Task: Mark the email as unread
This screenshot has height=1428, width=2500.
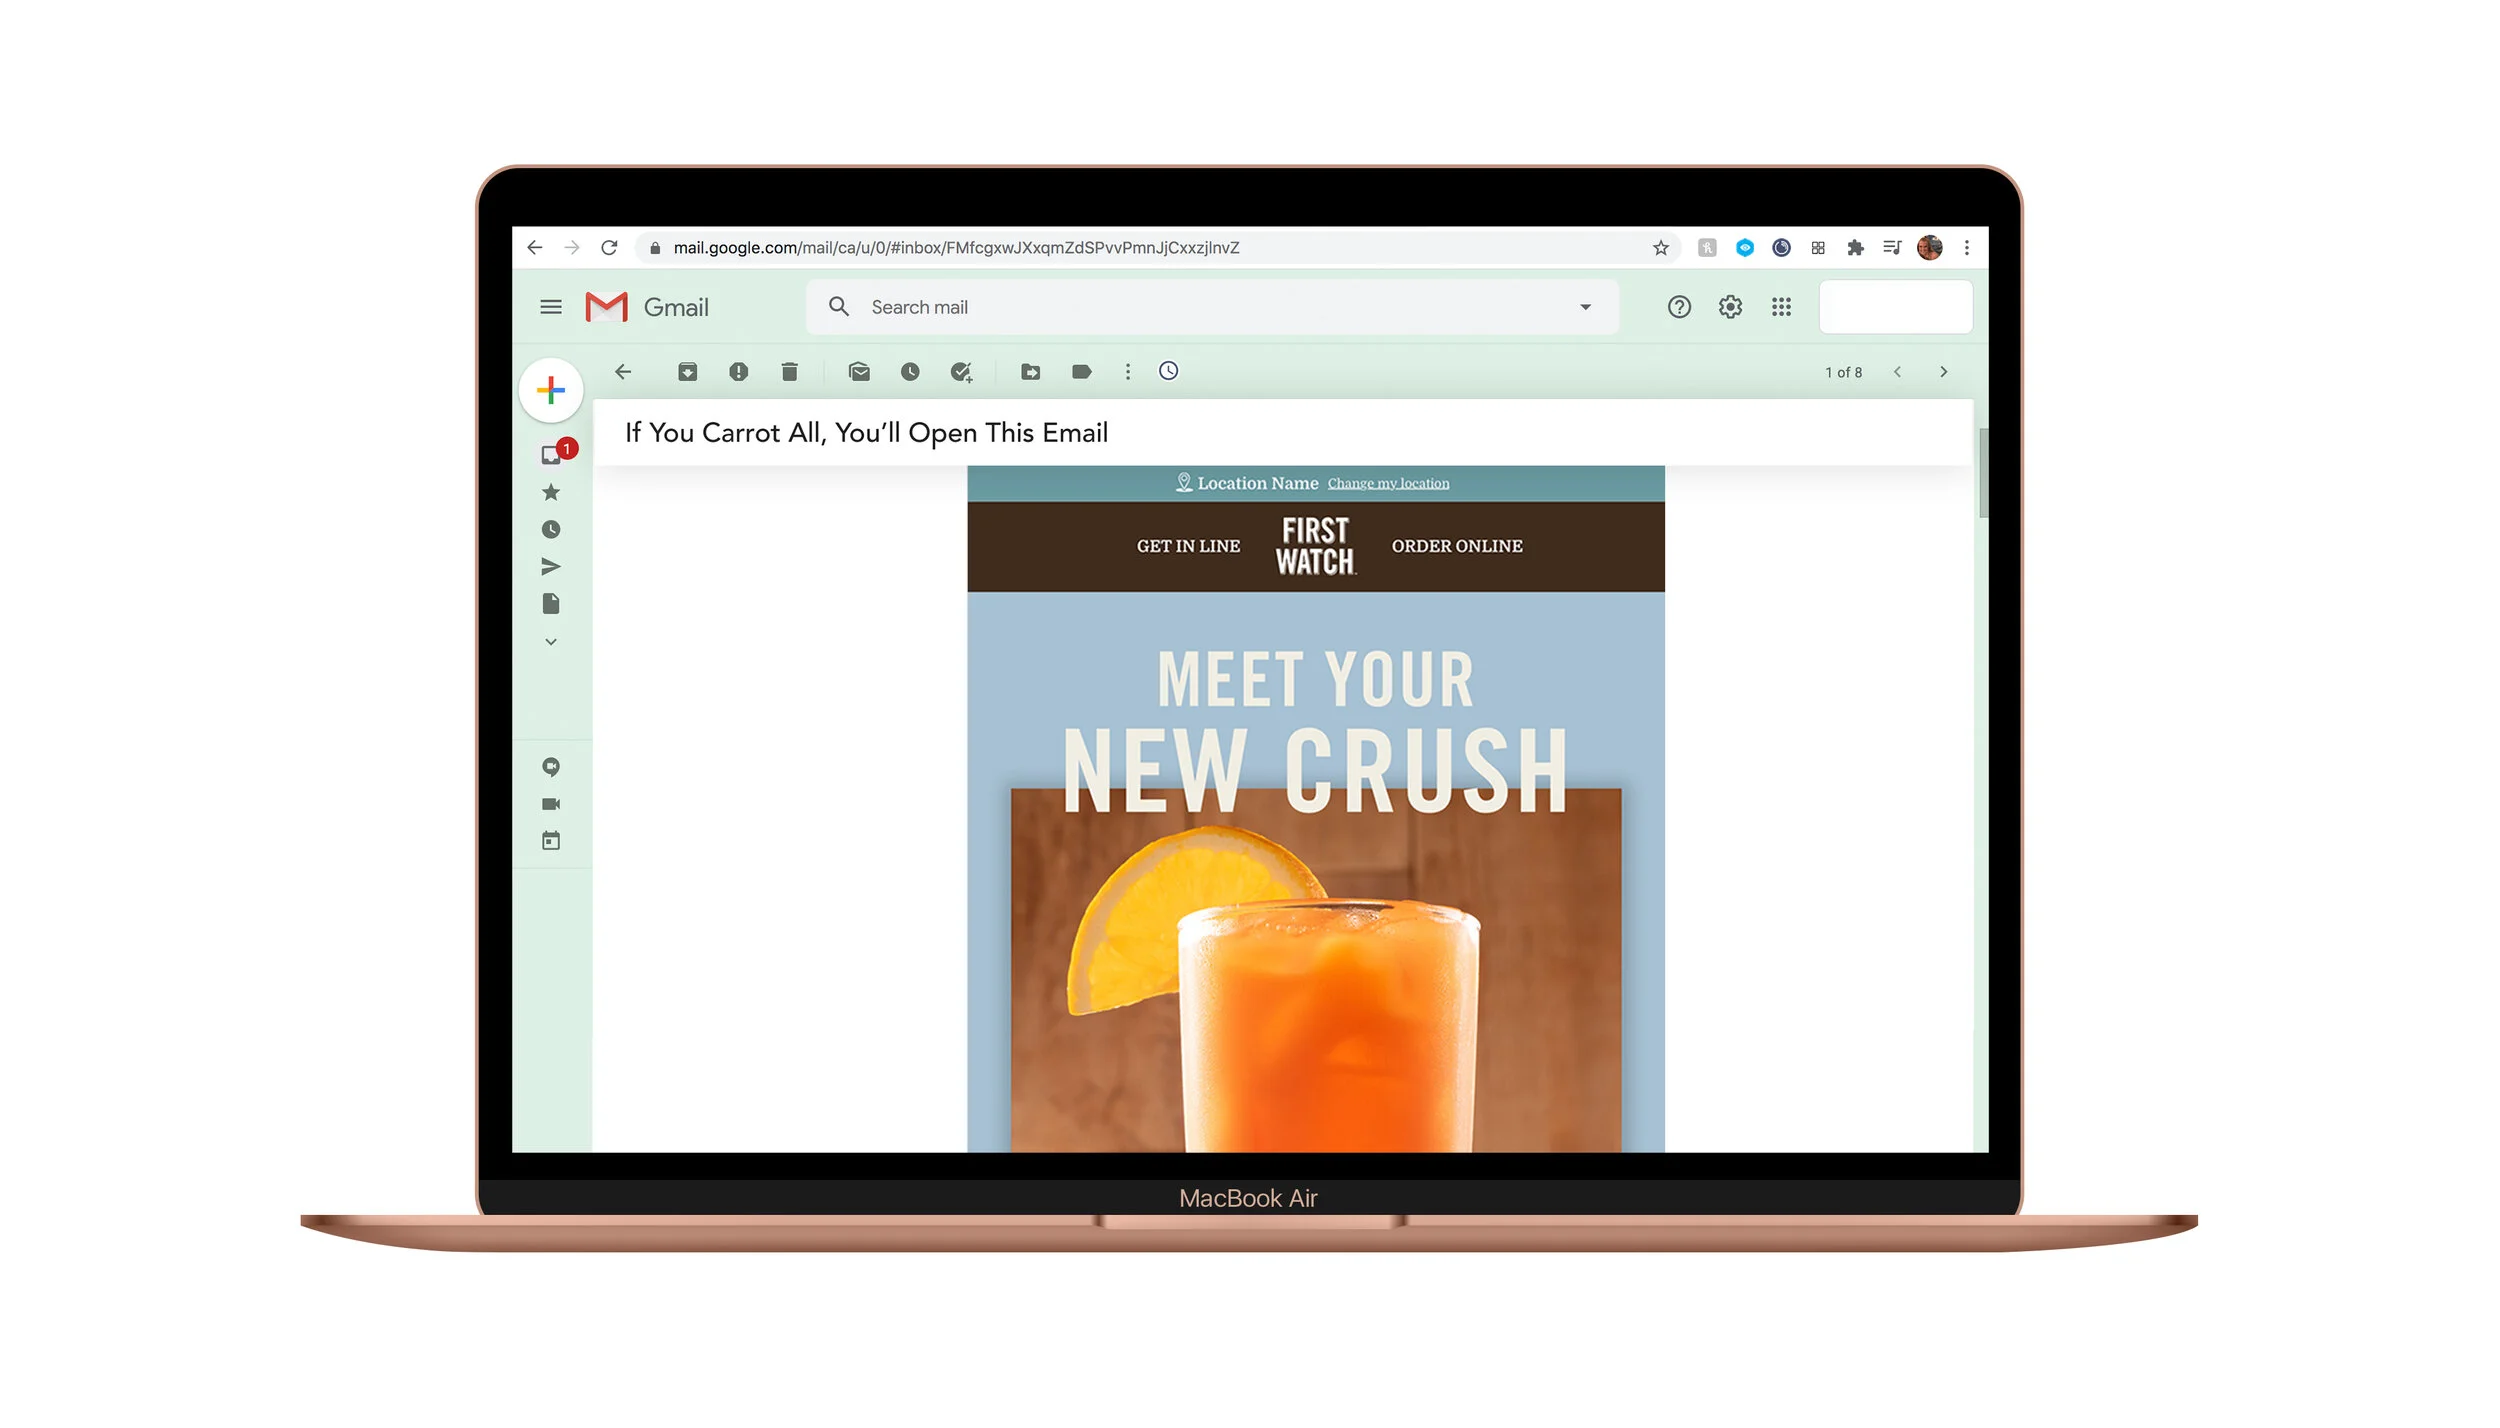Action: pyautogui.click(x=859, y=371)
